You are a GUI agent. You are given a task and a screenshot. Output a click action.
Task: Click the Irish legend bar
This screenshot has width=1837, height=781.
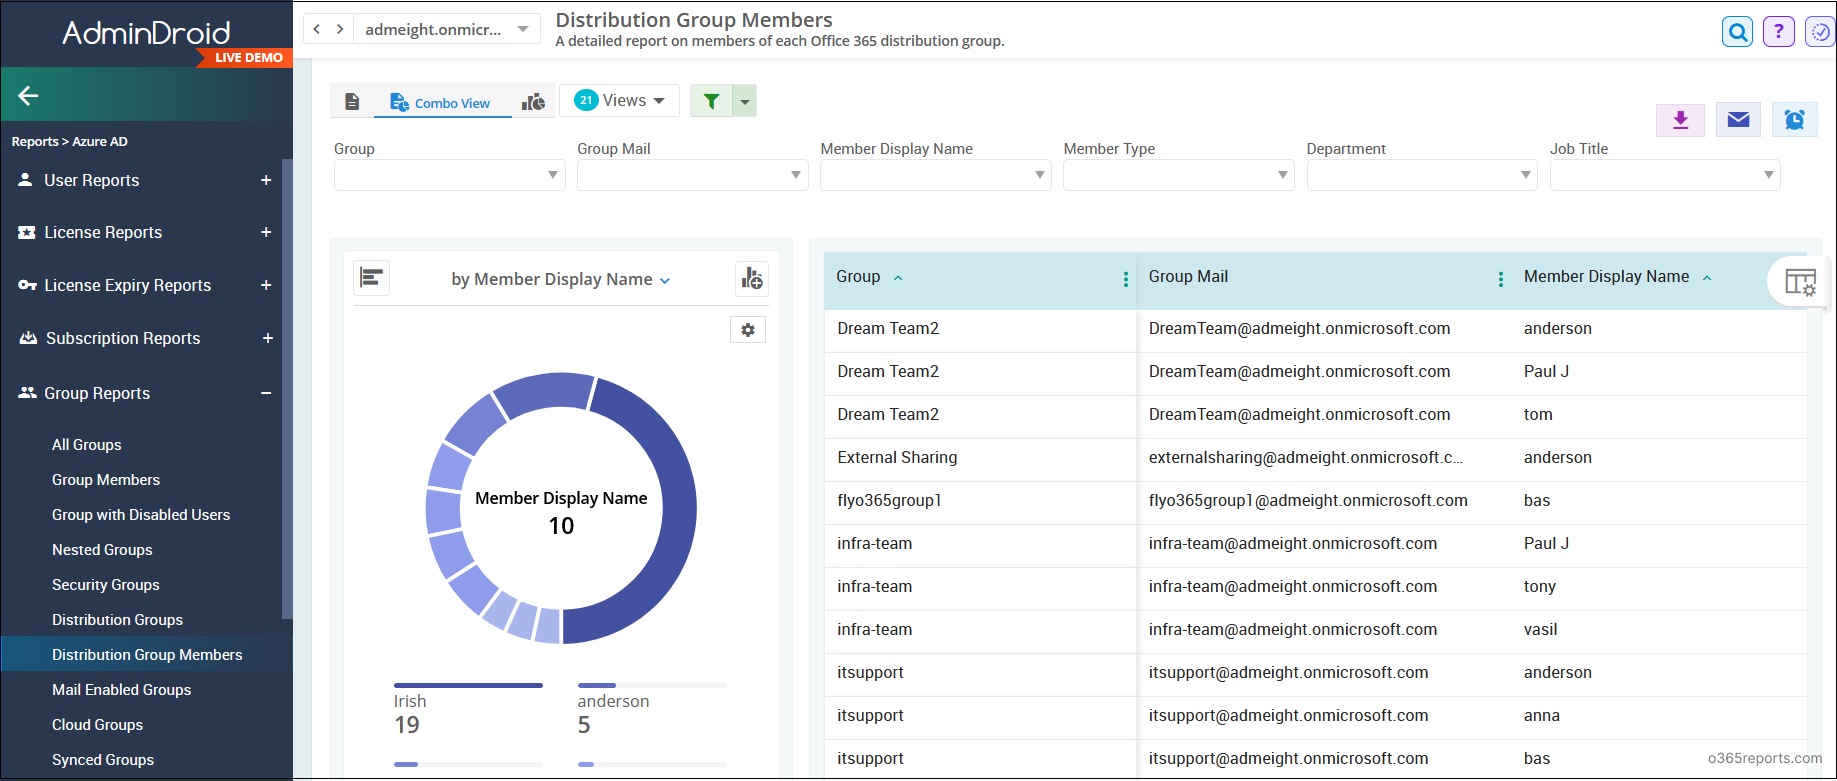468,686
